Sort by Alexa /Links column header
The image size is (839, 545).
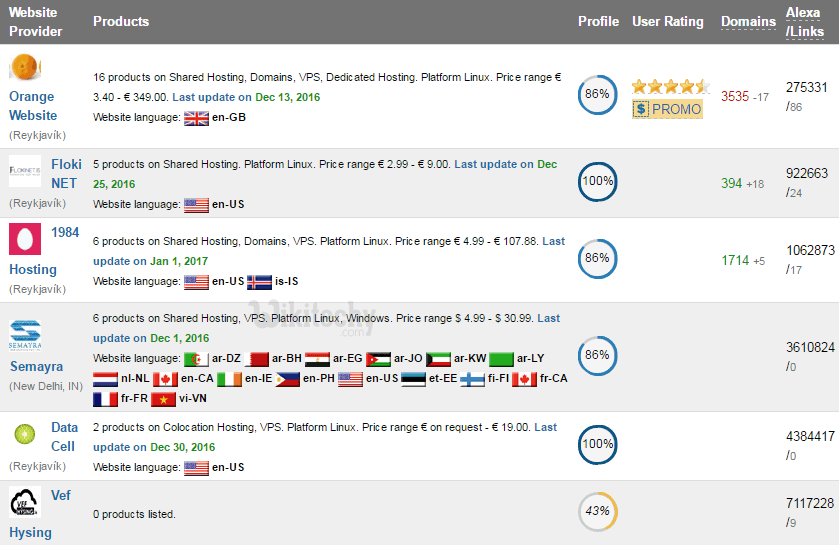tap(804, 22)
